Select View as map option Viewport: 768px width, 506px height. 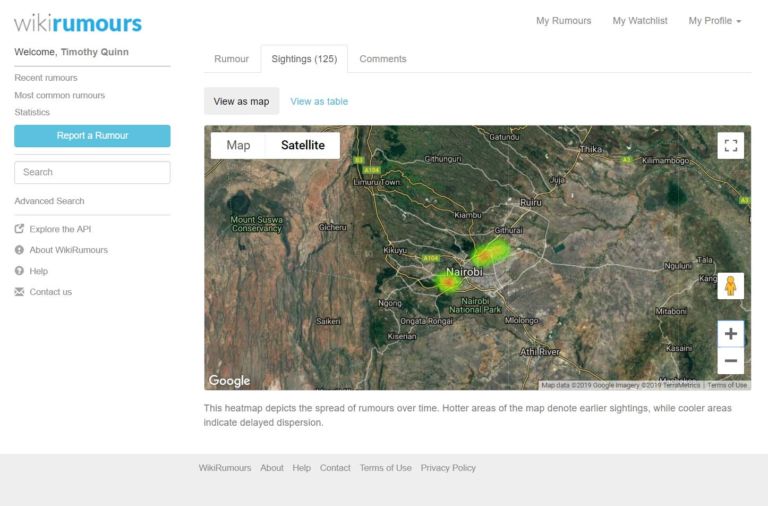pyautogui.click(x=241, y=101)
